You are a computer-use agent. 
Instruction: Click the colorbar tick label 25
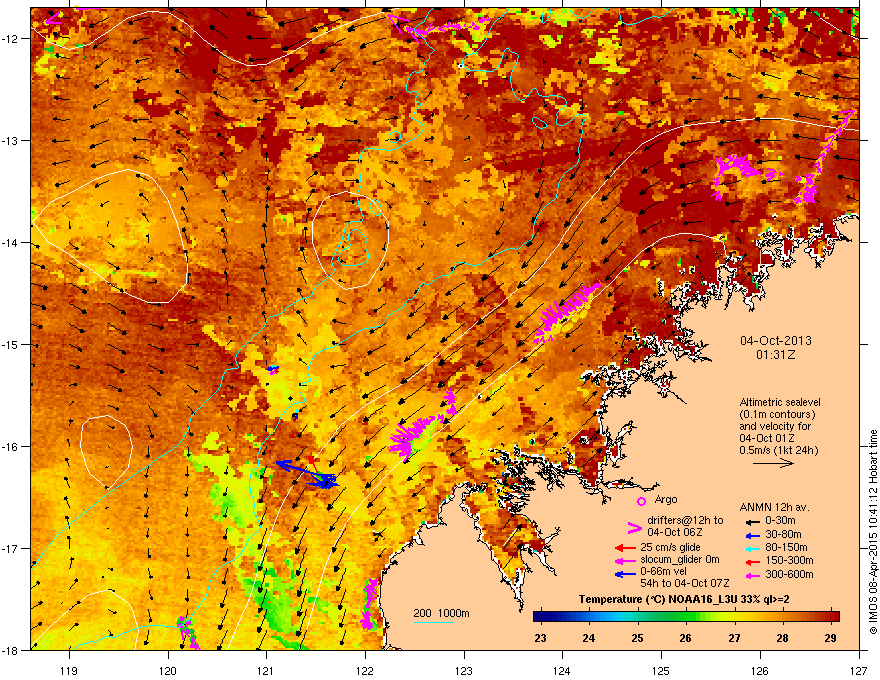637,637
